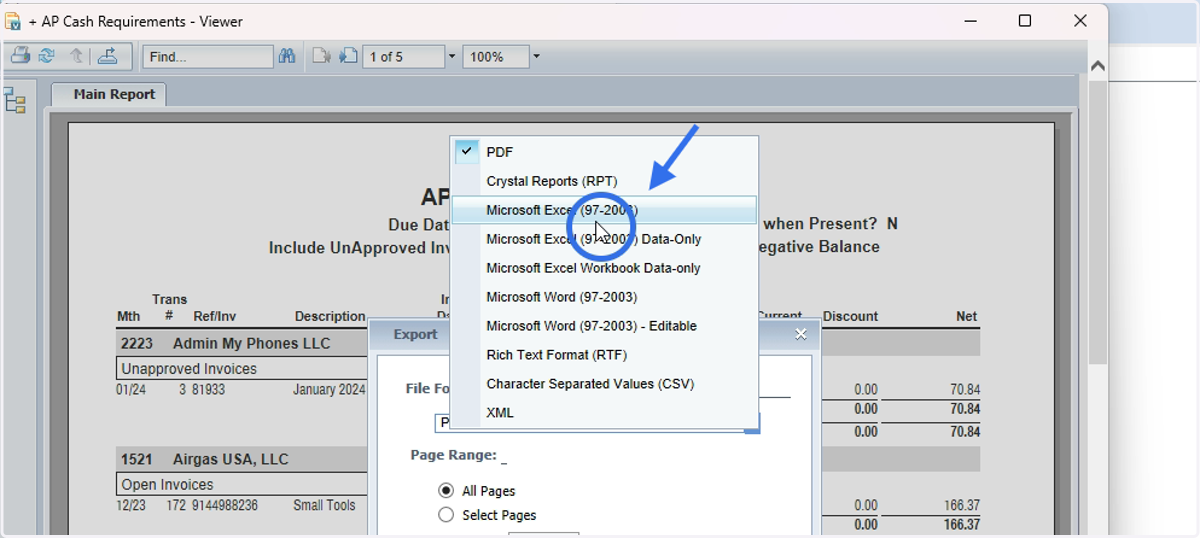The image size is (1200, 538).
Task: Choose Microsoft Excel (97-2003) Data-Only
Action: [604, 239]
